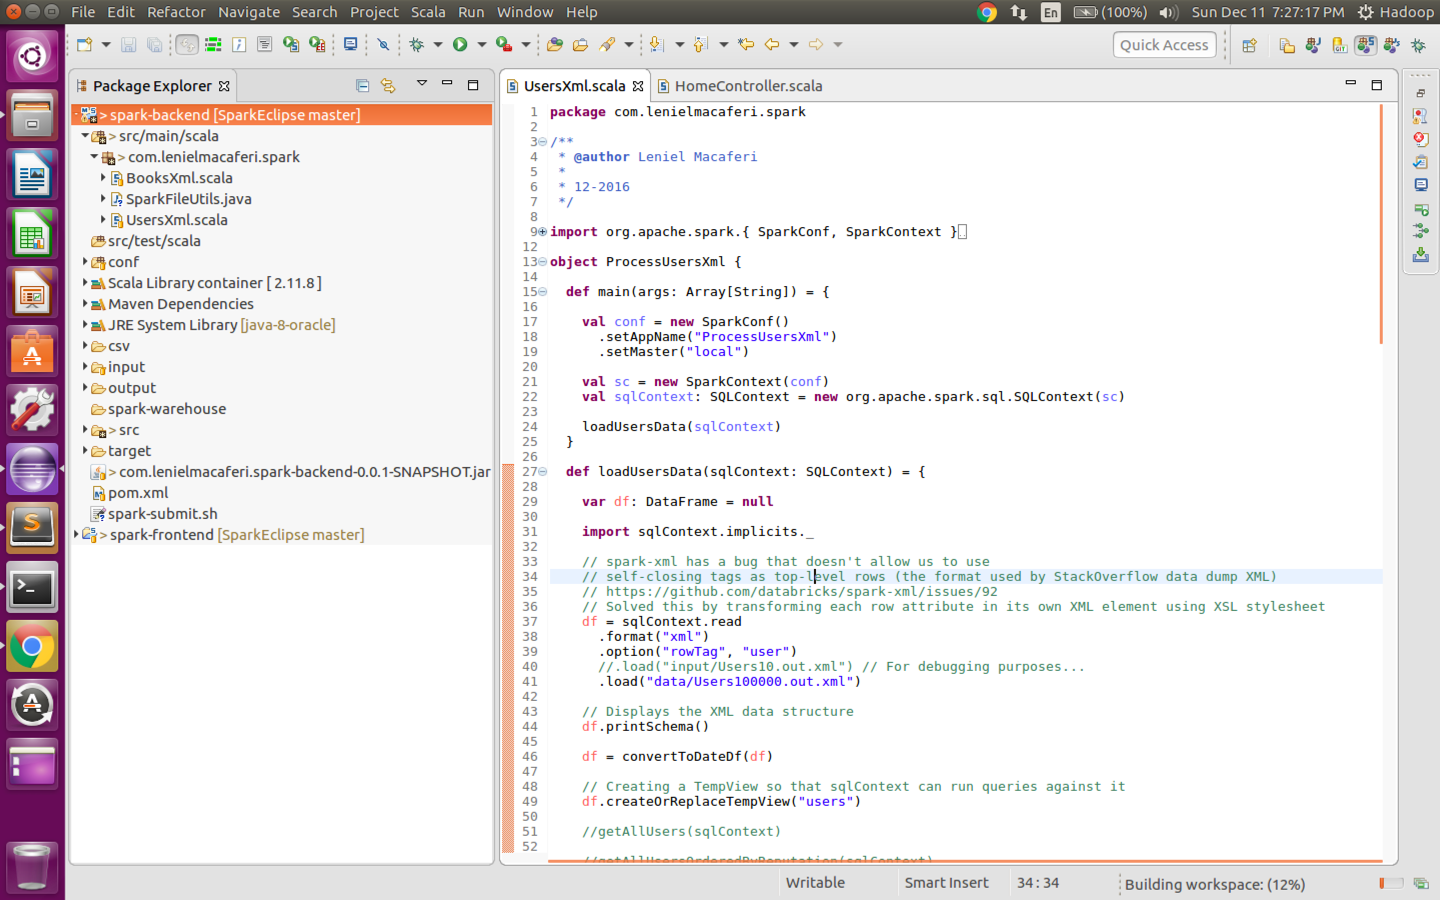Click the green Run button in toolbar
Screen dimensions: 1440x900
[x=460, y=44]
